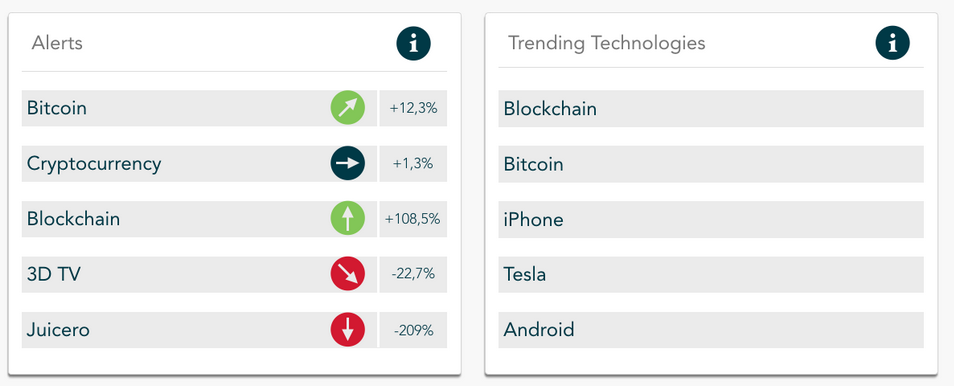Open the Alerts info icon
The height and width of the screenshot is (386, 954).
click(x=414, y=43)
